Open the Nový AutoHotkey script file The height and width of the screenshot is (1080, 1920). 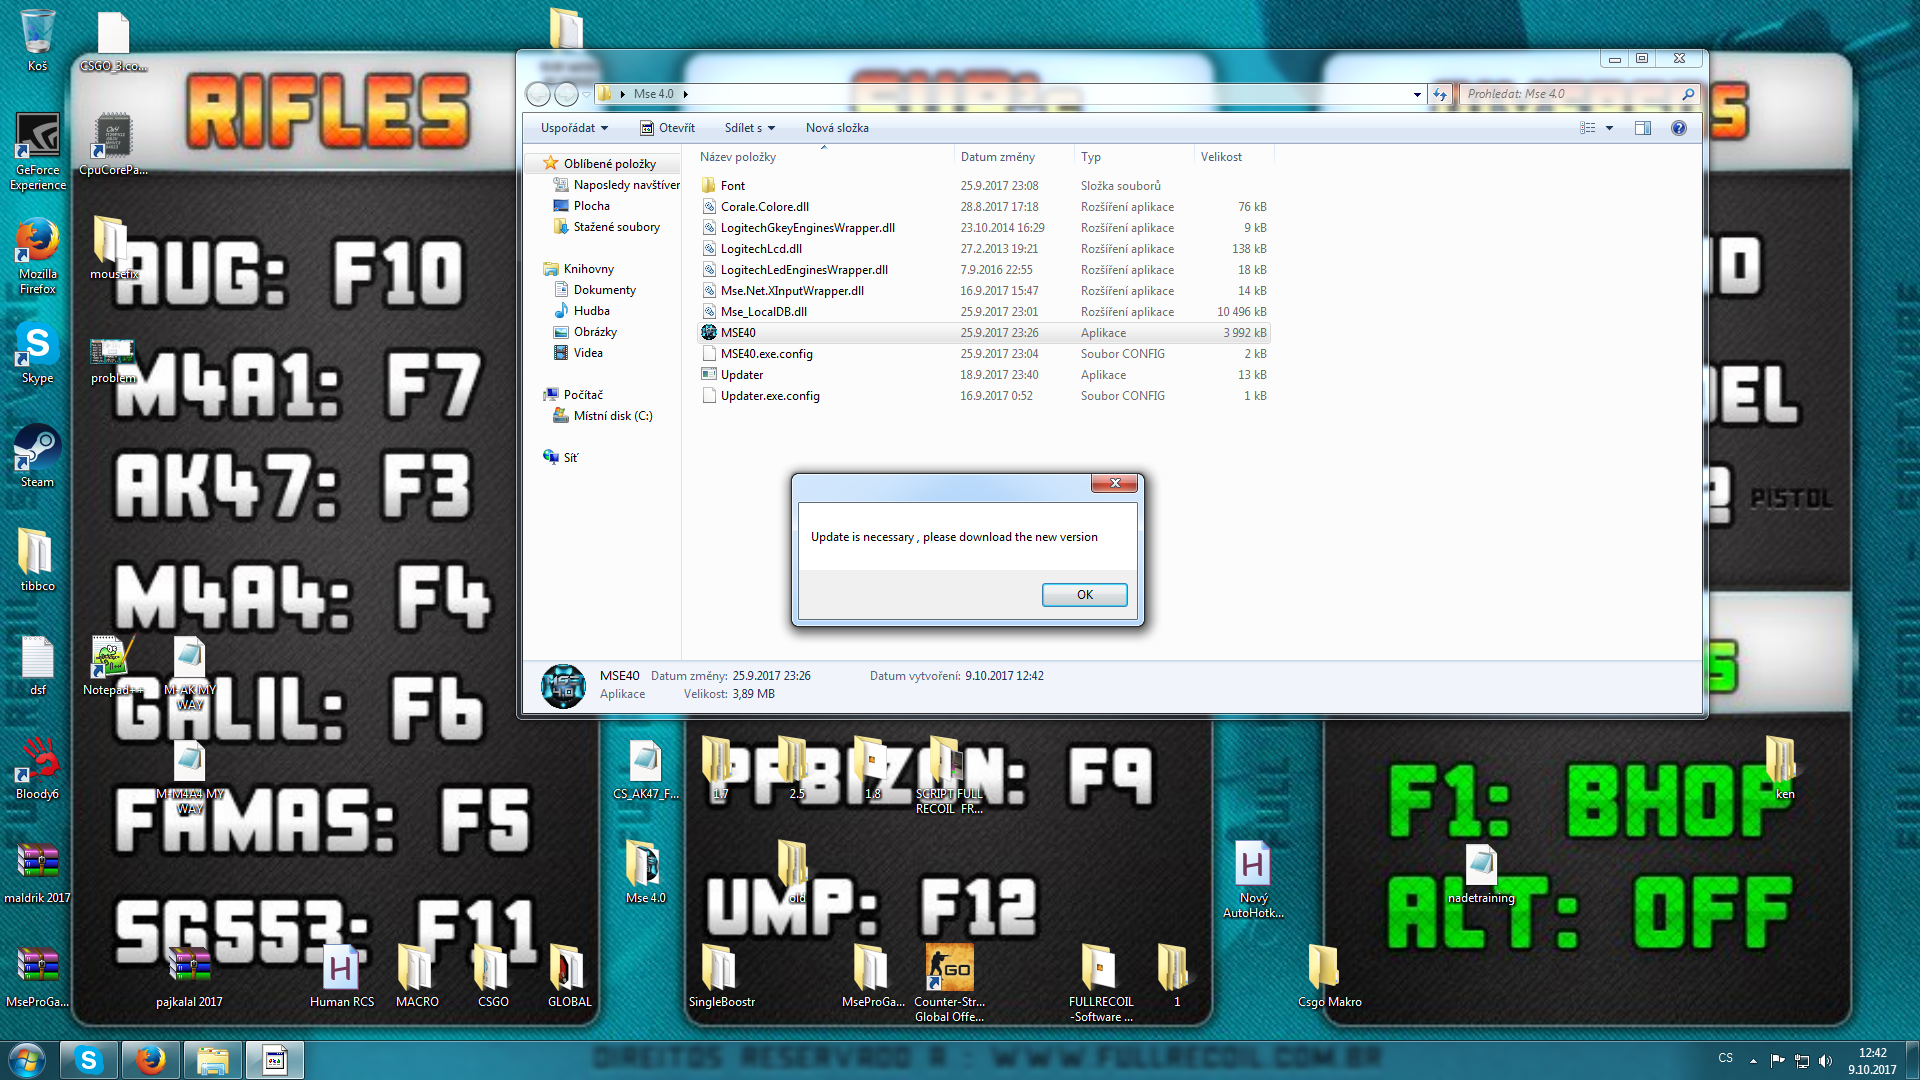tap(1253, 880)
